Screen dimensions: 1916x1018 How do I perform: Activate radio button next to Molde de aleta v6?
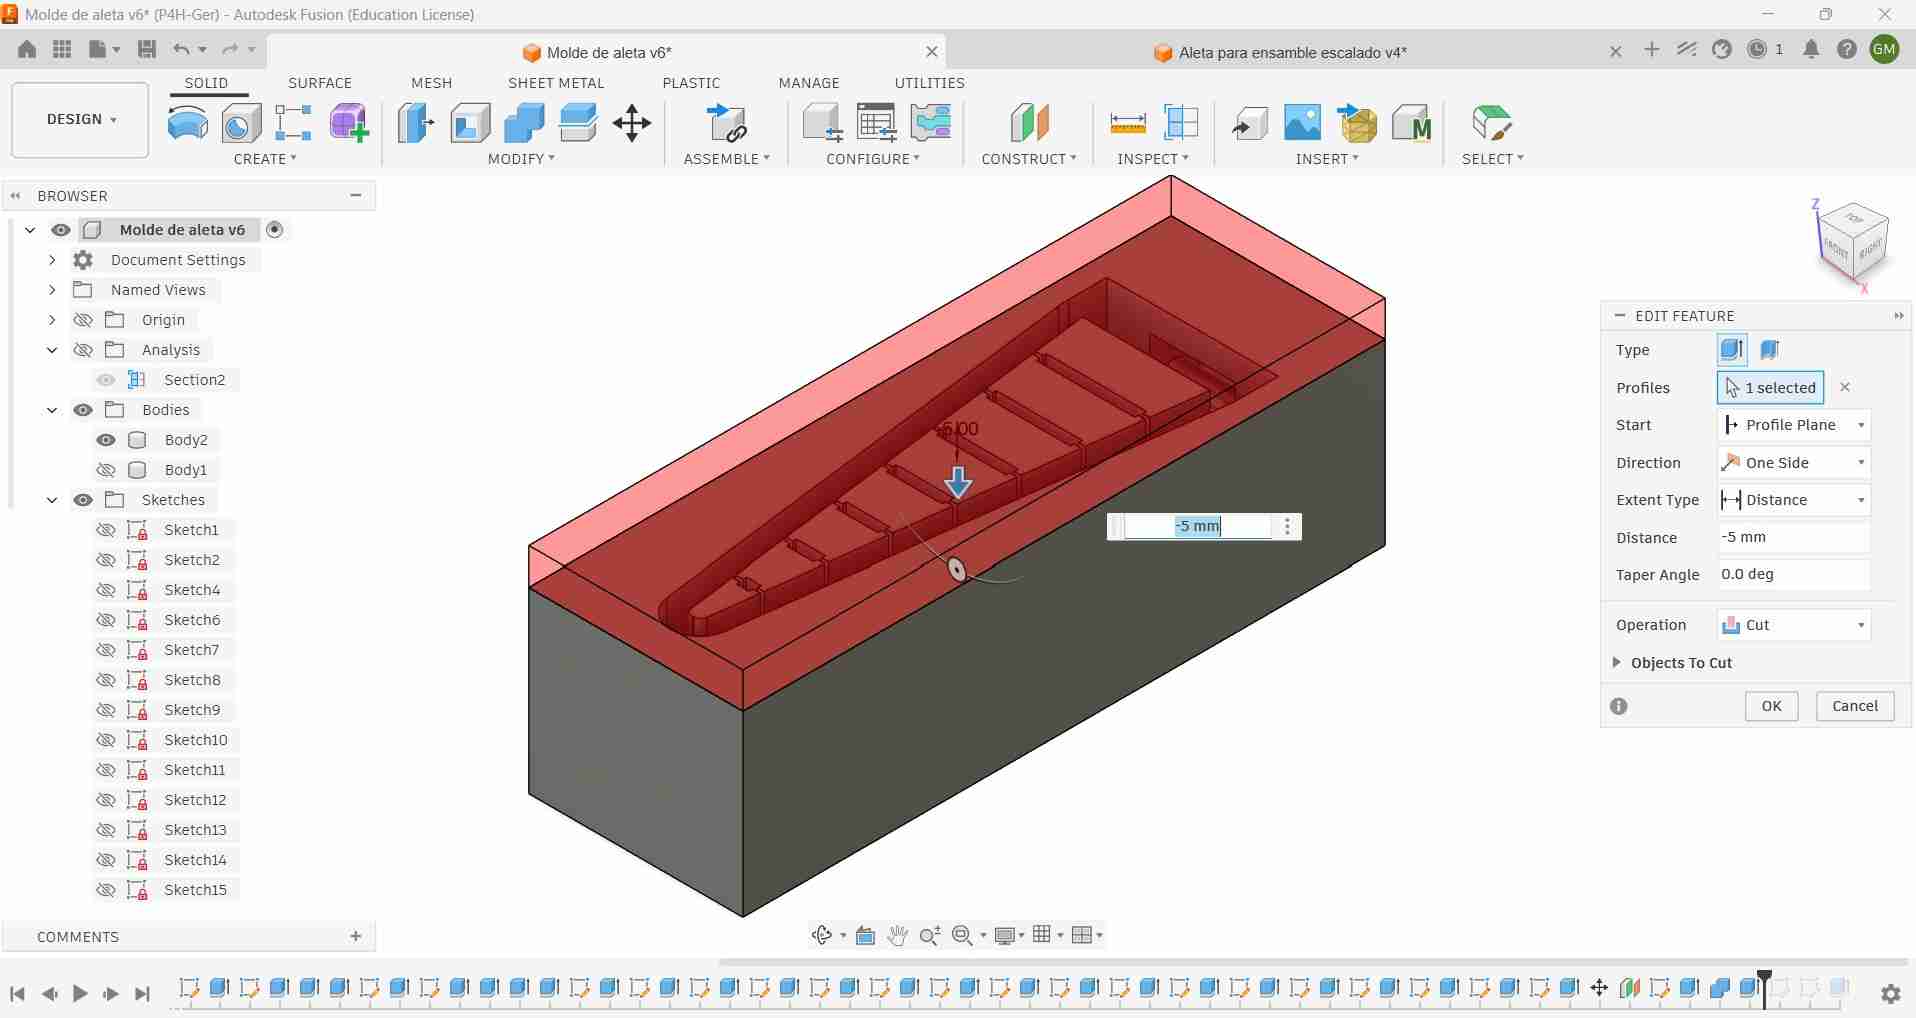[x=275, y=230]
